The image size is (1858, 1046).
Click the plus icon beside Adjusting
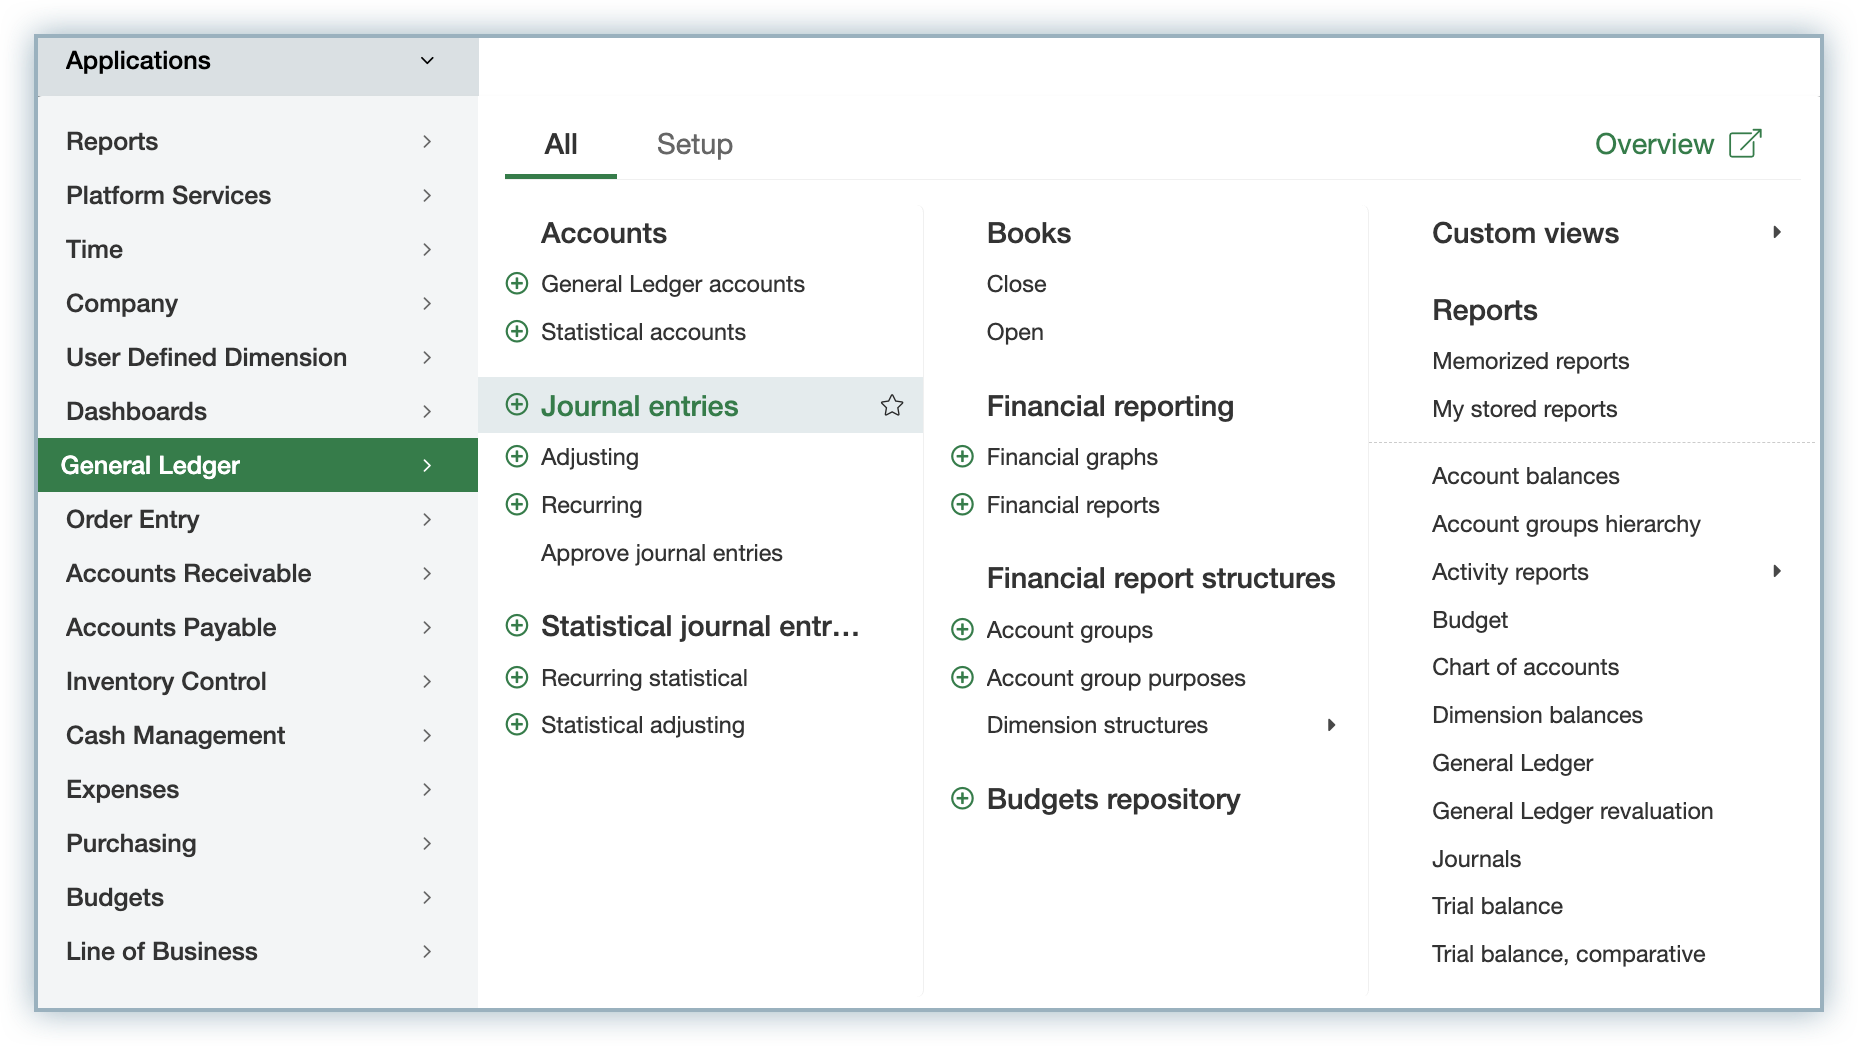click(517, 457)
